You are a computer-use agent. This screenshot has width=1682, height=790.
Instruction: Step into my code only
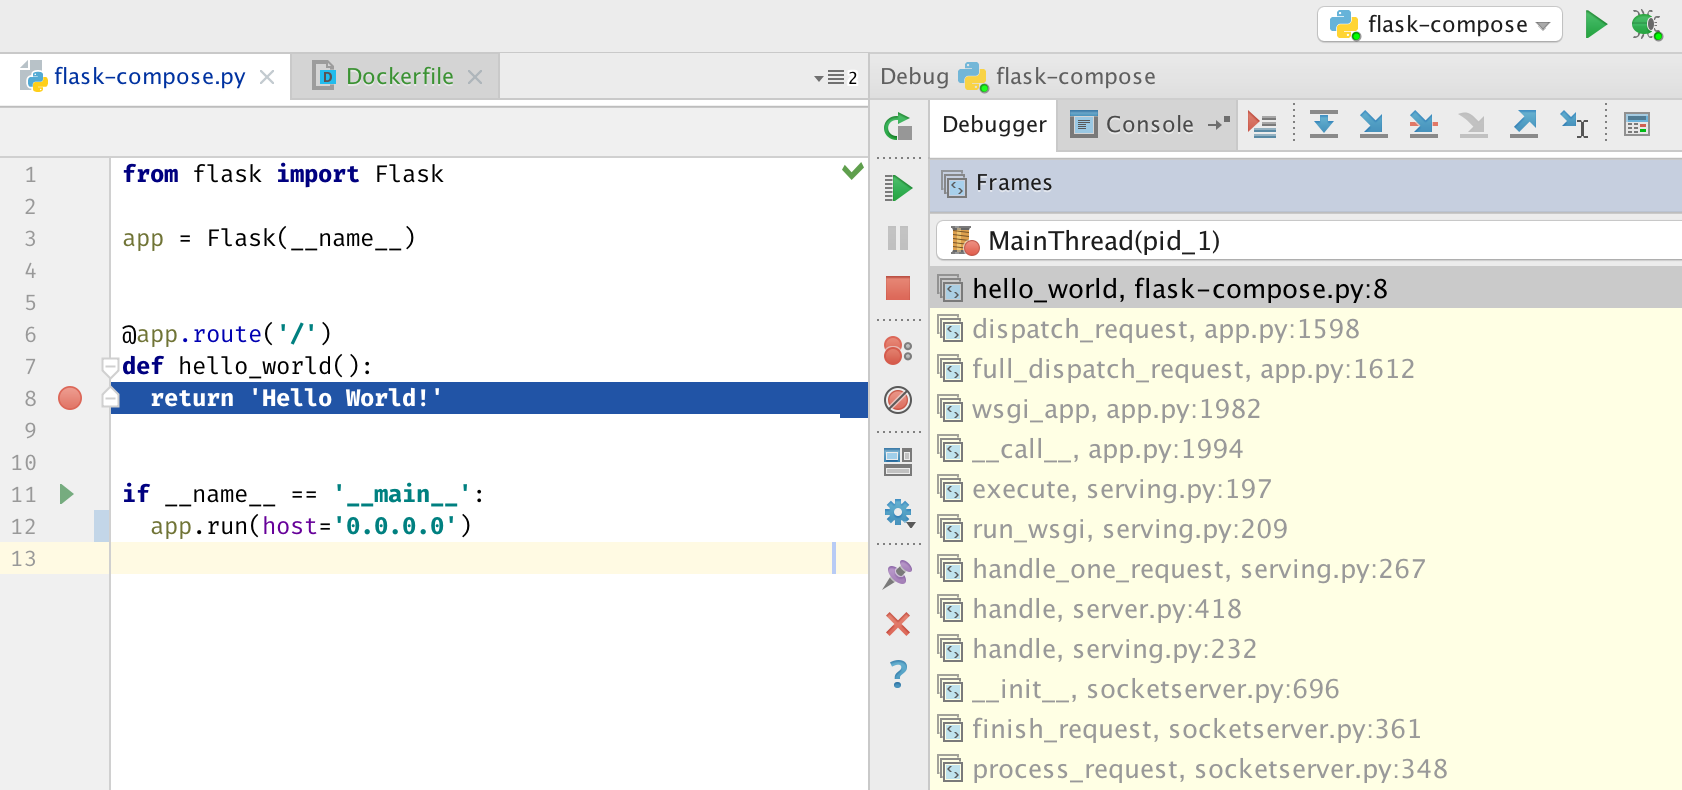(x=1423, y=125)
